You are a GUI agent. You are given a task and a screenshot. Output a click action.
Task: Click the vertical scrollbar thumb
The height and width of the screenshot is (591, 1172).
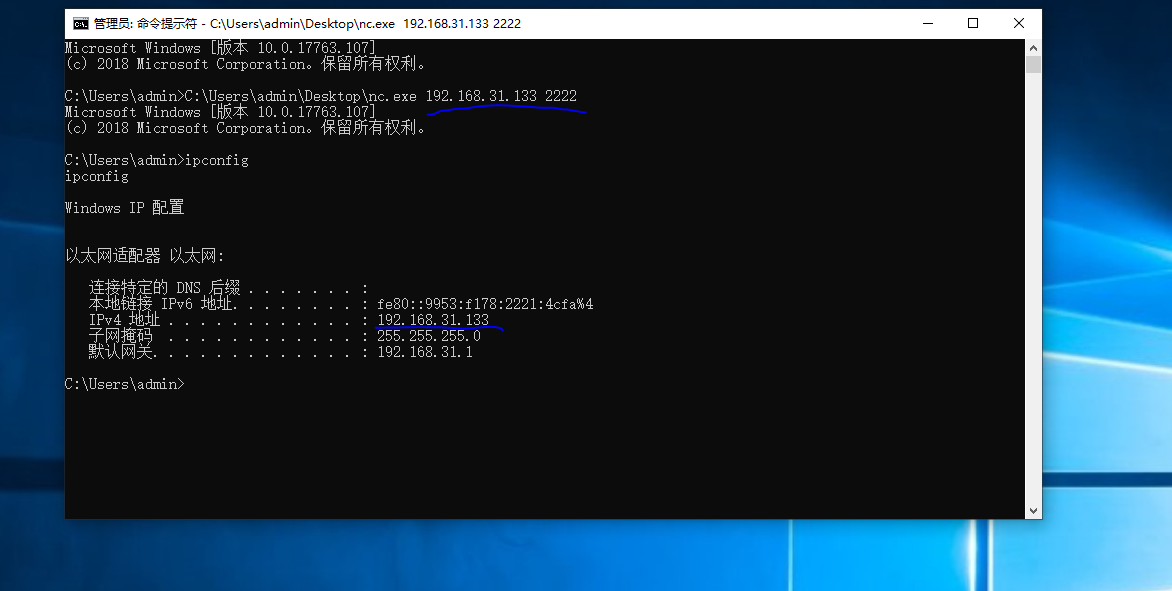point(1033,64)
